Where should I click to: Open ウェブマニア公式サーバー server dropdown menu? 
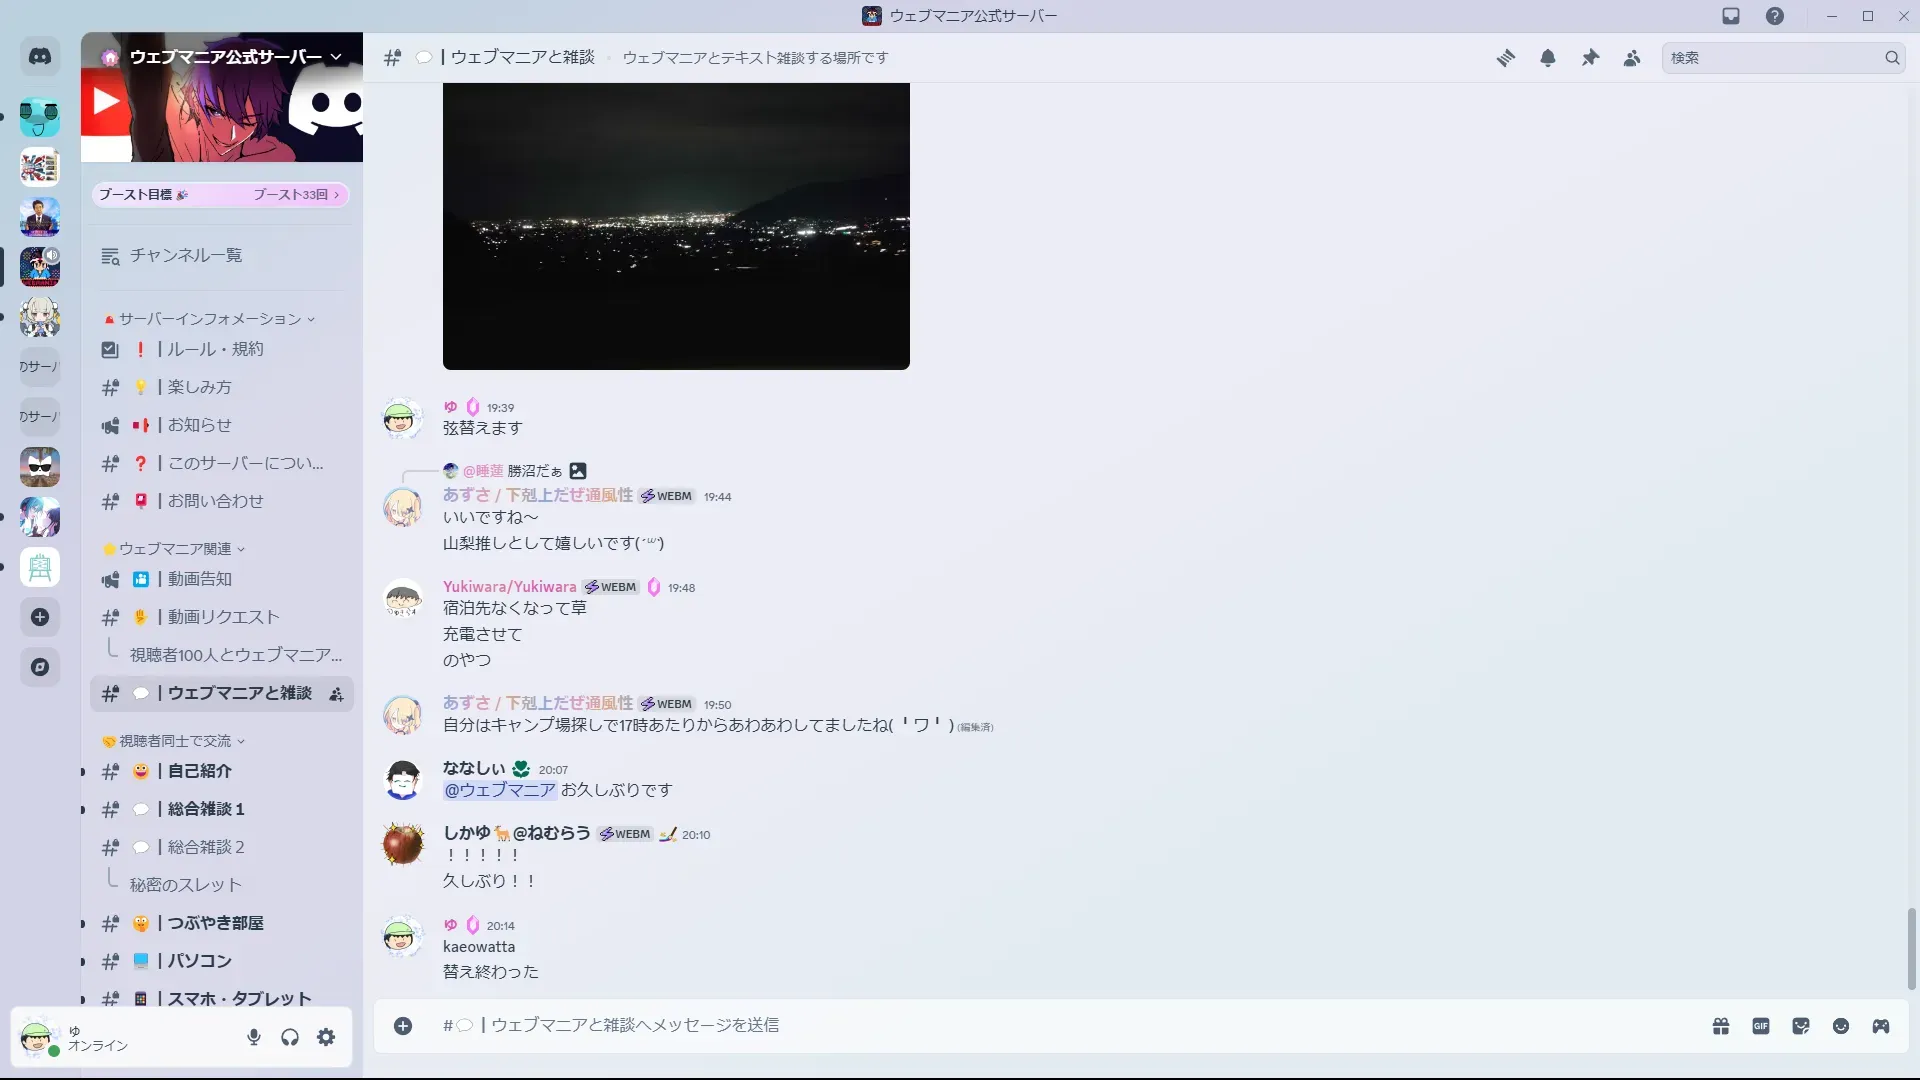(336, 57)
